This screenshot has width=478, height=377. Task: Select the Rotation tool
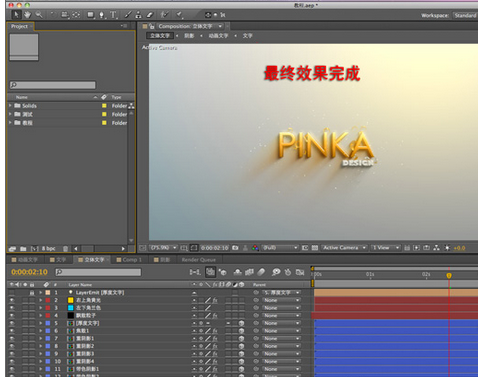pyautogui.click(x=53, y=14)
